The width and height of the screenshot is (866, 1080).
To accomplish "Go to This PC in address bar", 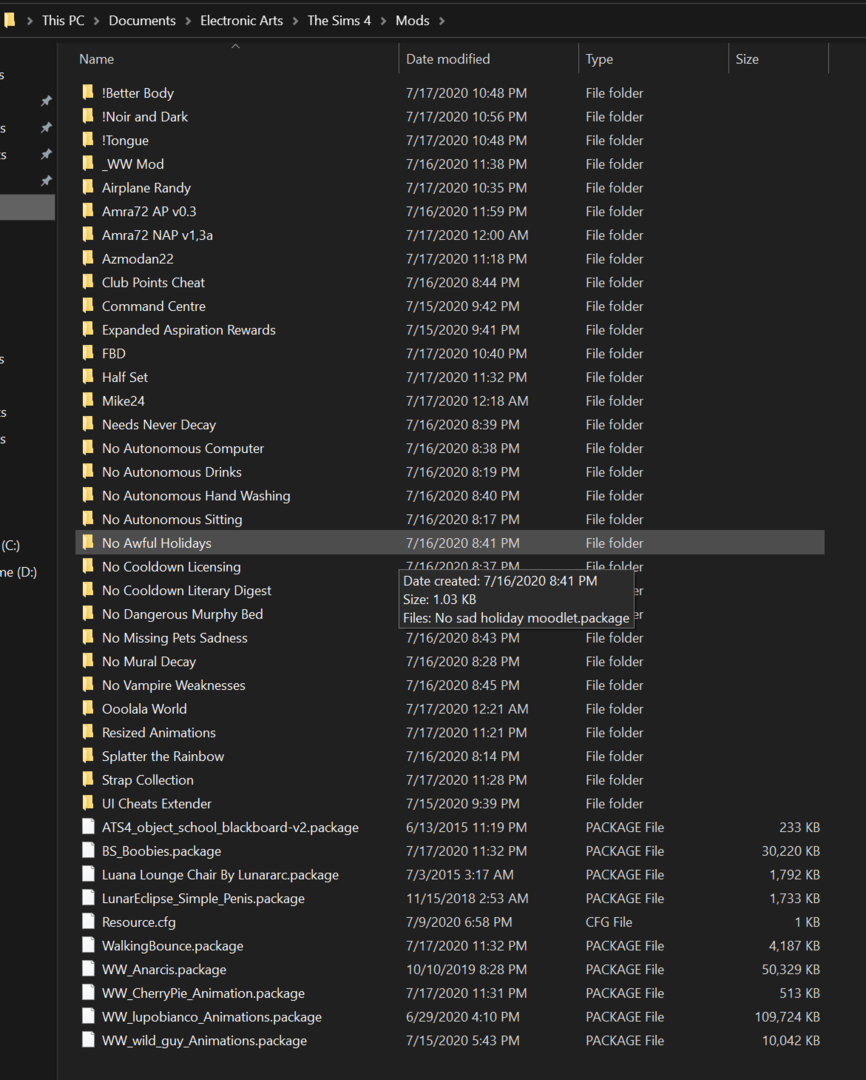I will pyautogui.click(x=63, y=21).
